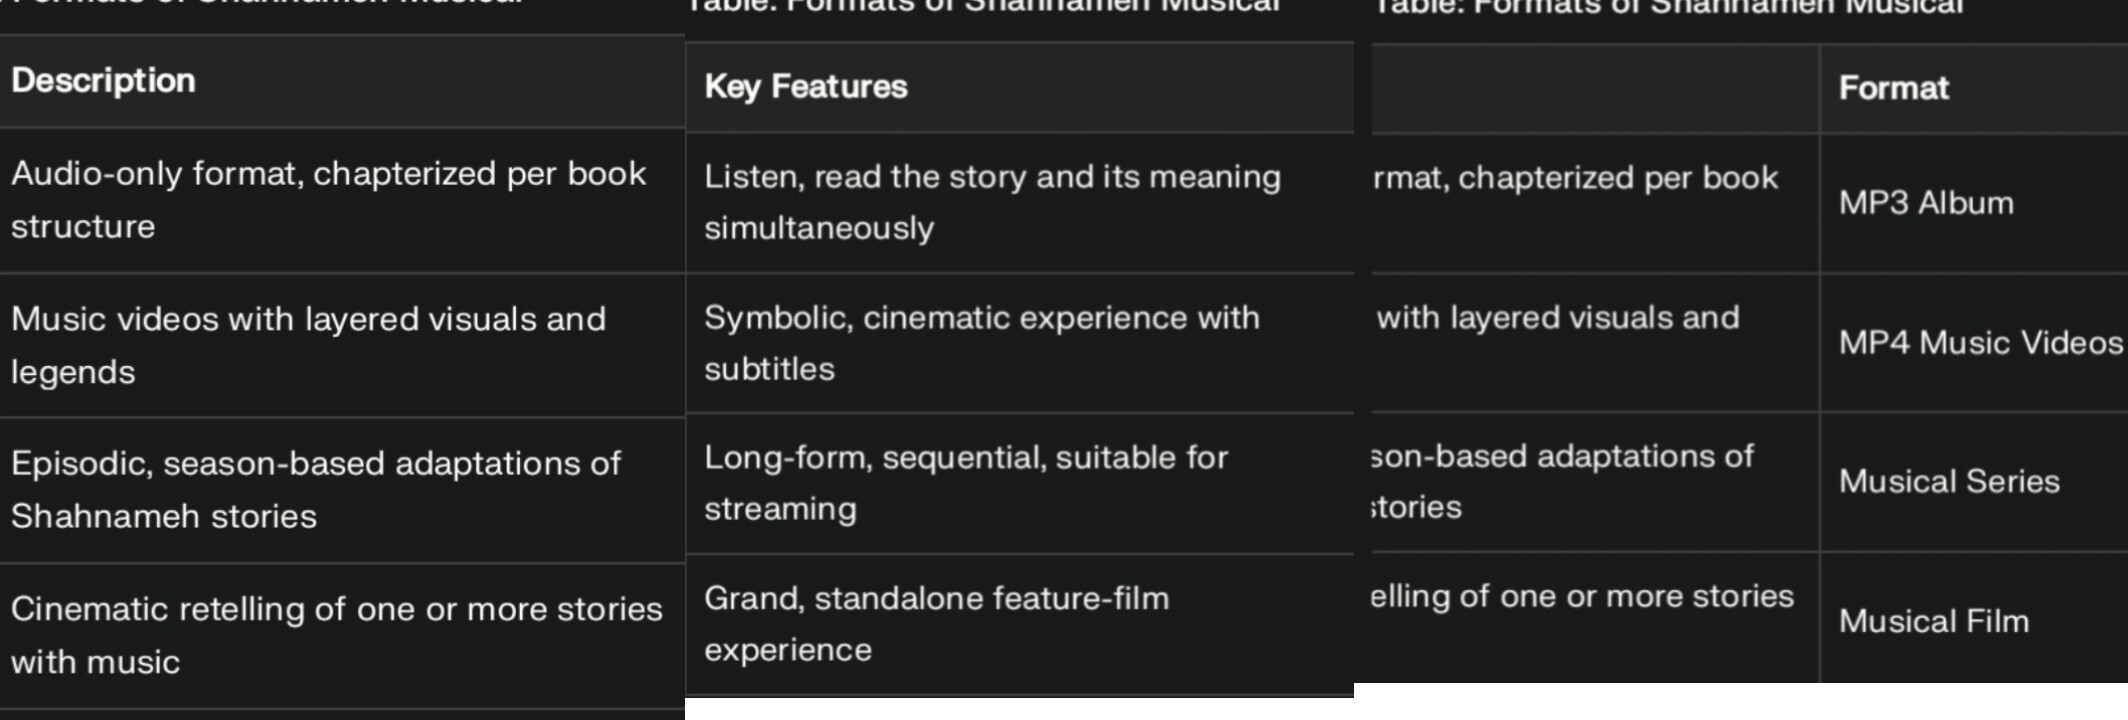Screen dimensions: 2128x720
Task: Select the Key Features column header
Action: pyautogui.click(x=806, y=87)
